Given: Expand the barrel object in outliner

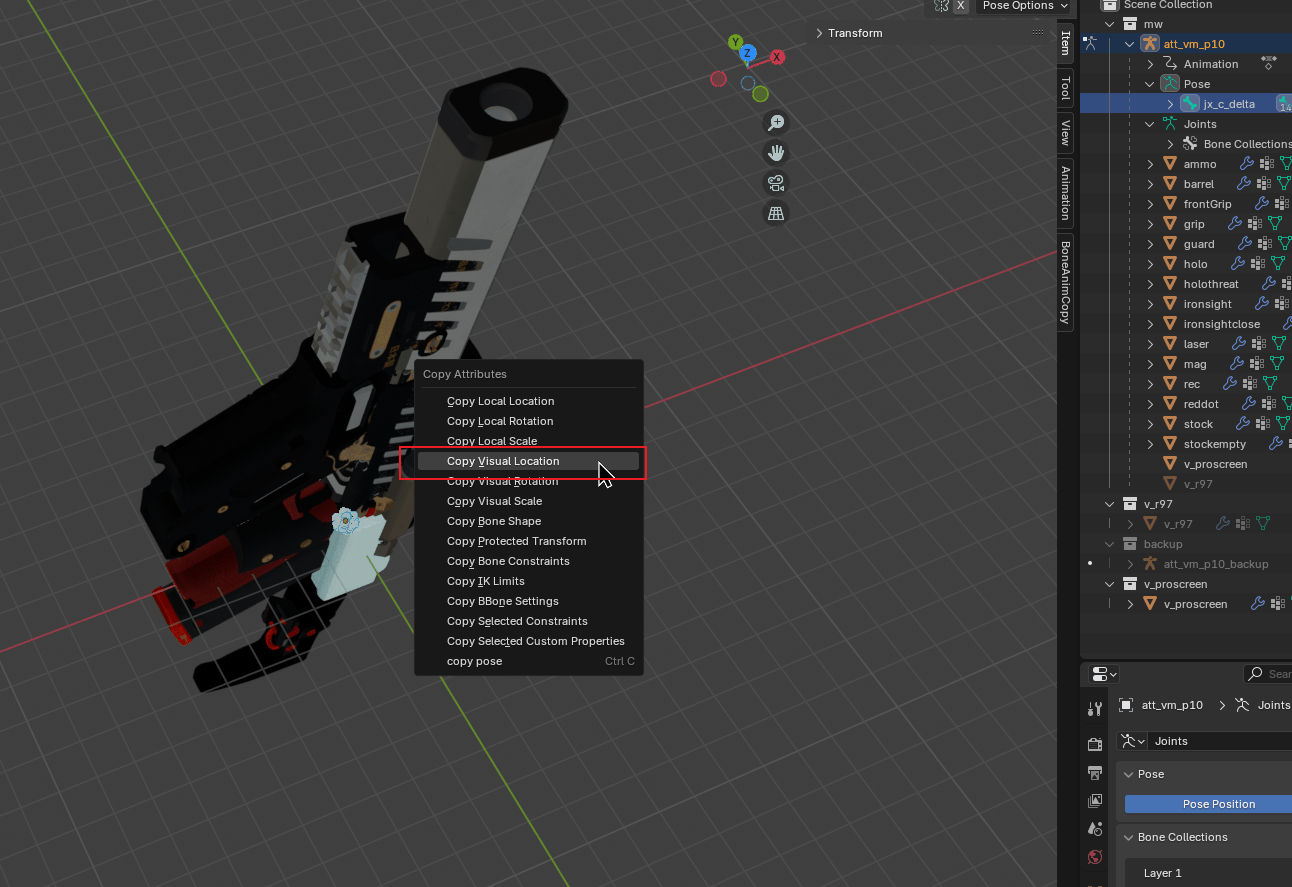Looking at the screenshot, I should (x=1150, y=184).
